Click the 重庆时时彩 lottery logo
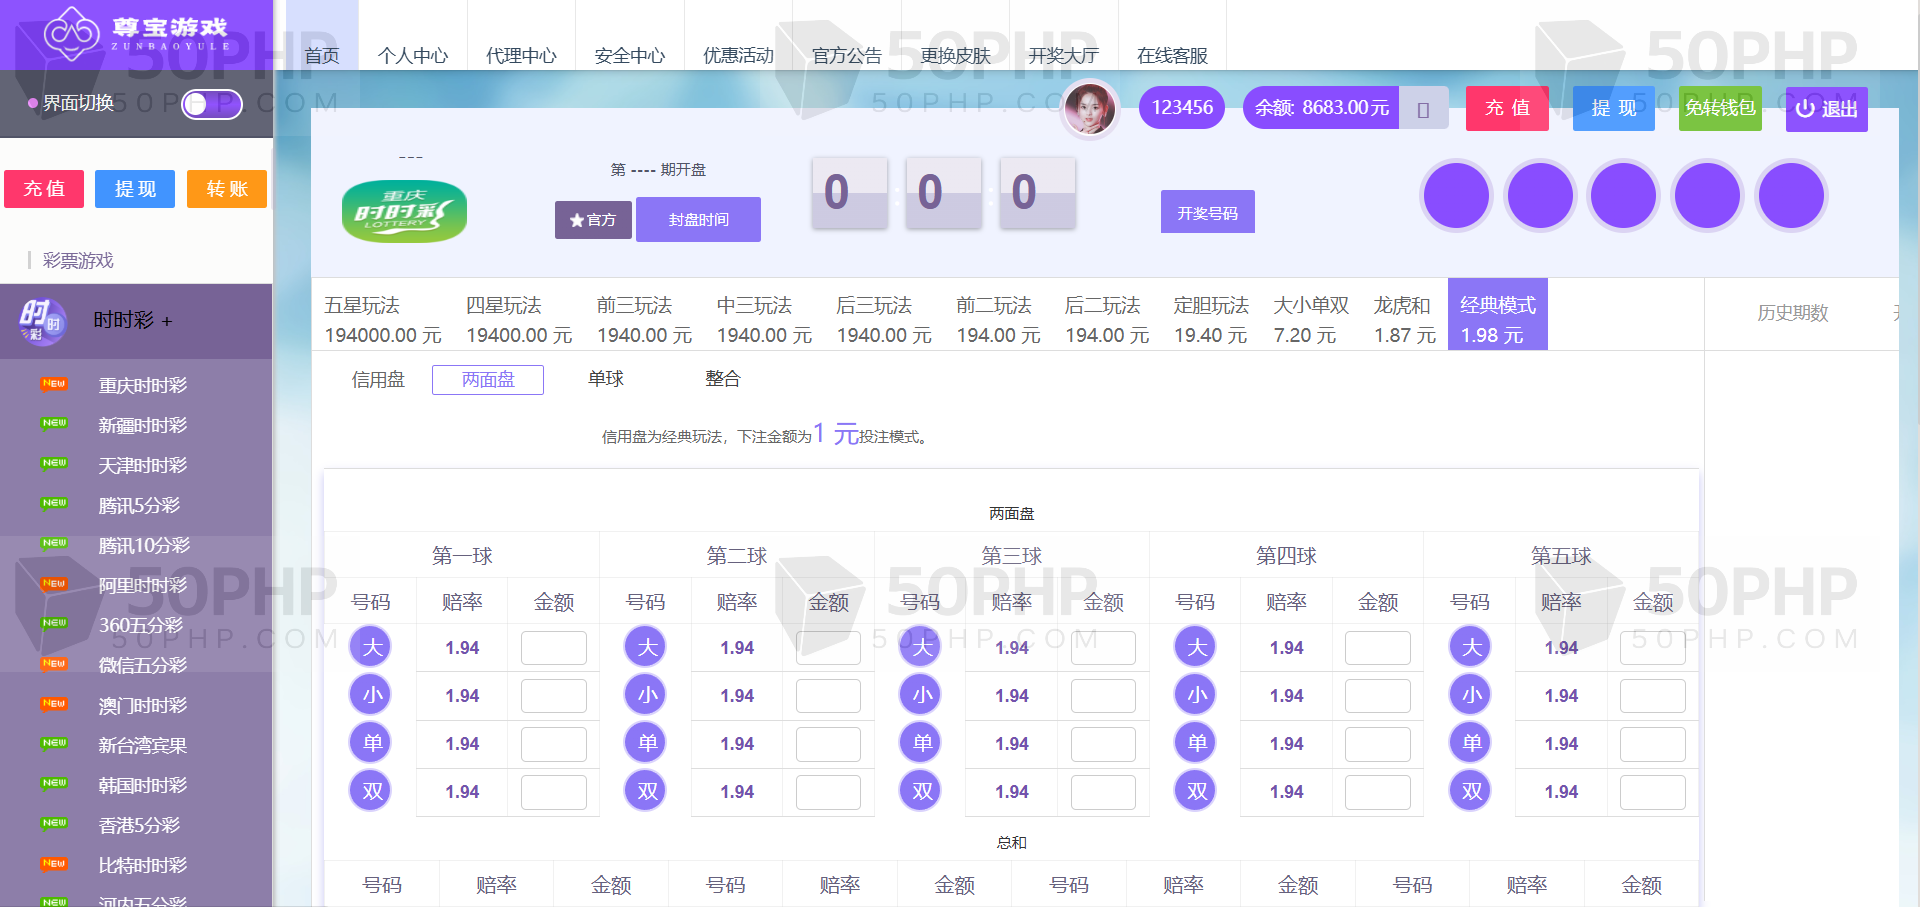Viewport: 1920px width, 907px height. (404, 211)
